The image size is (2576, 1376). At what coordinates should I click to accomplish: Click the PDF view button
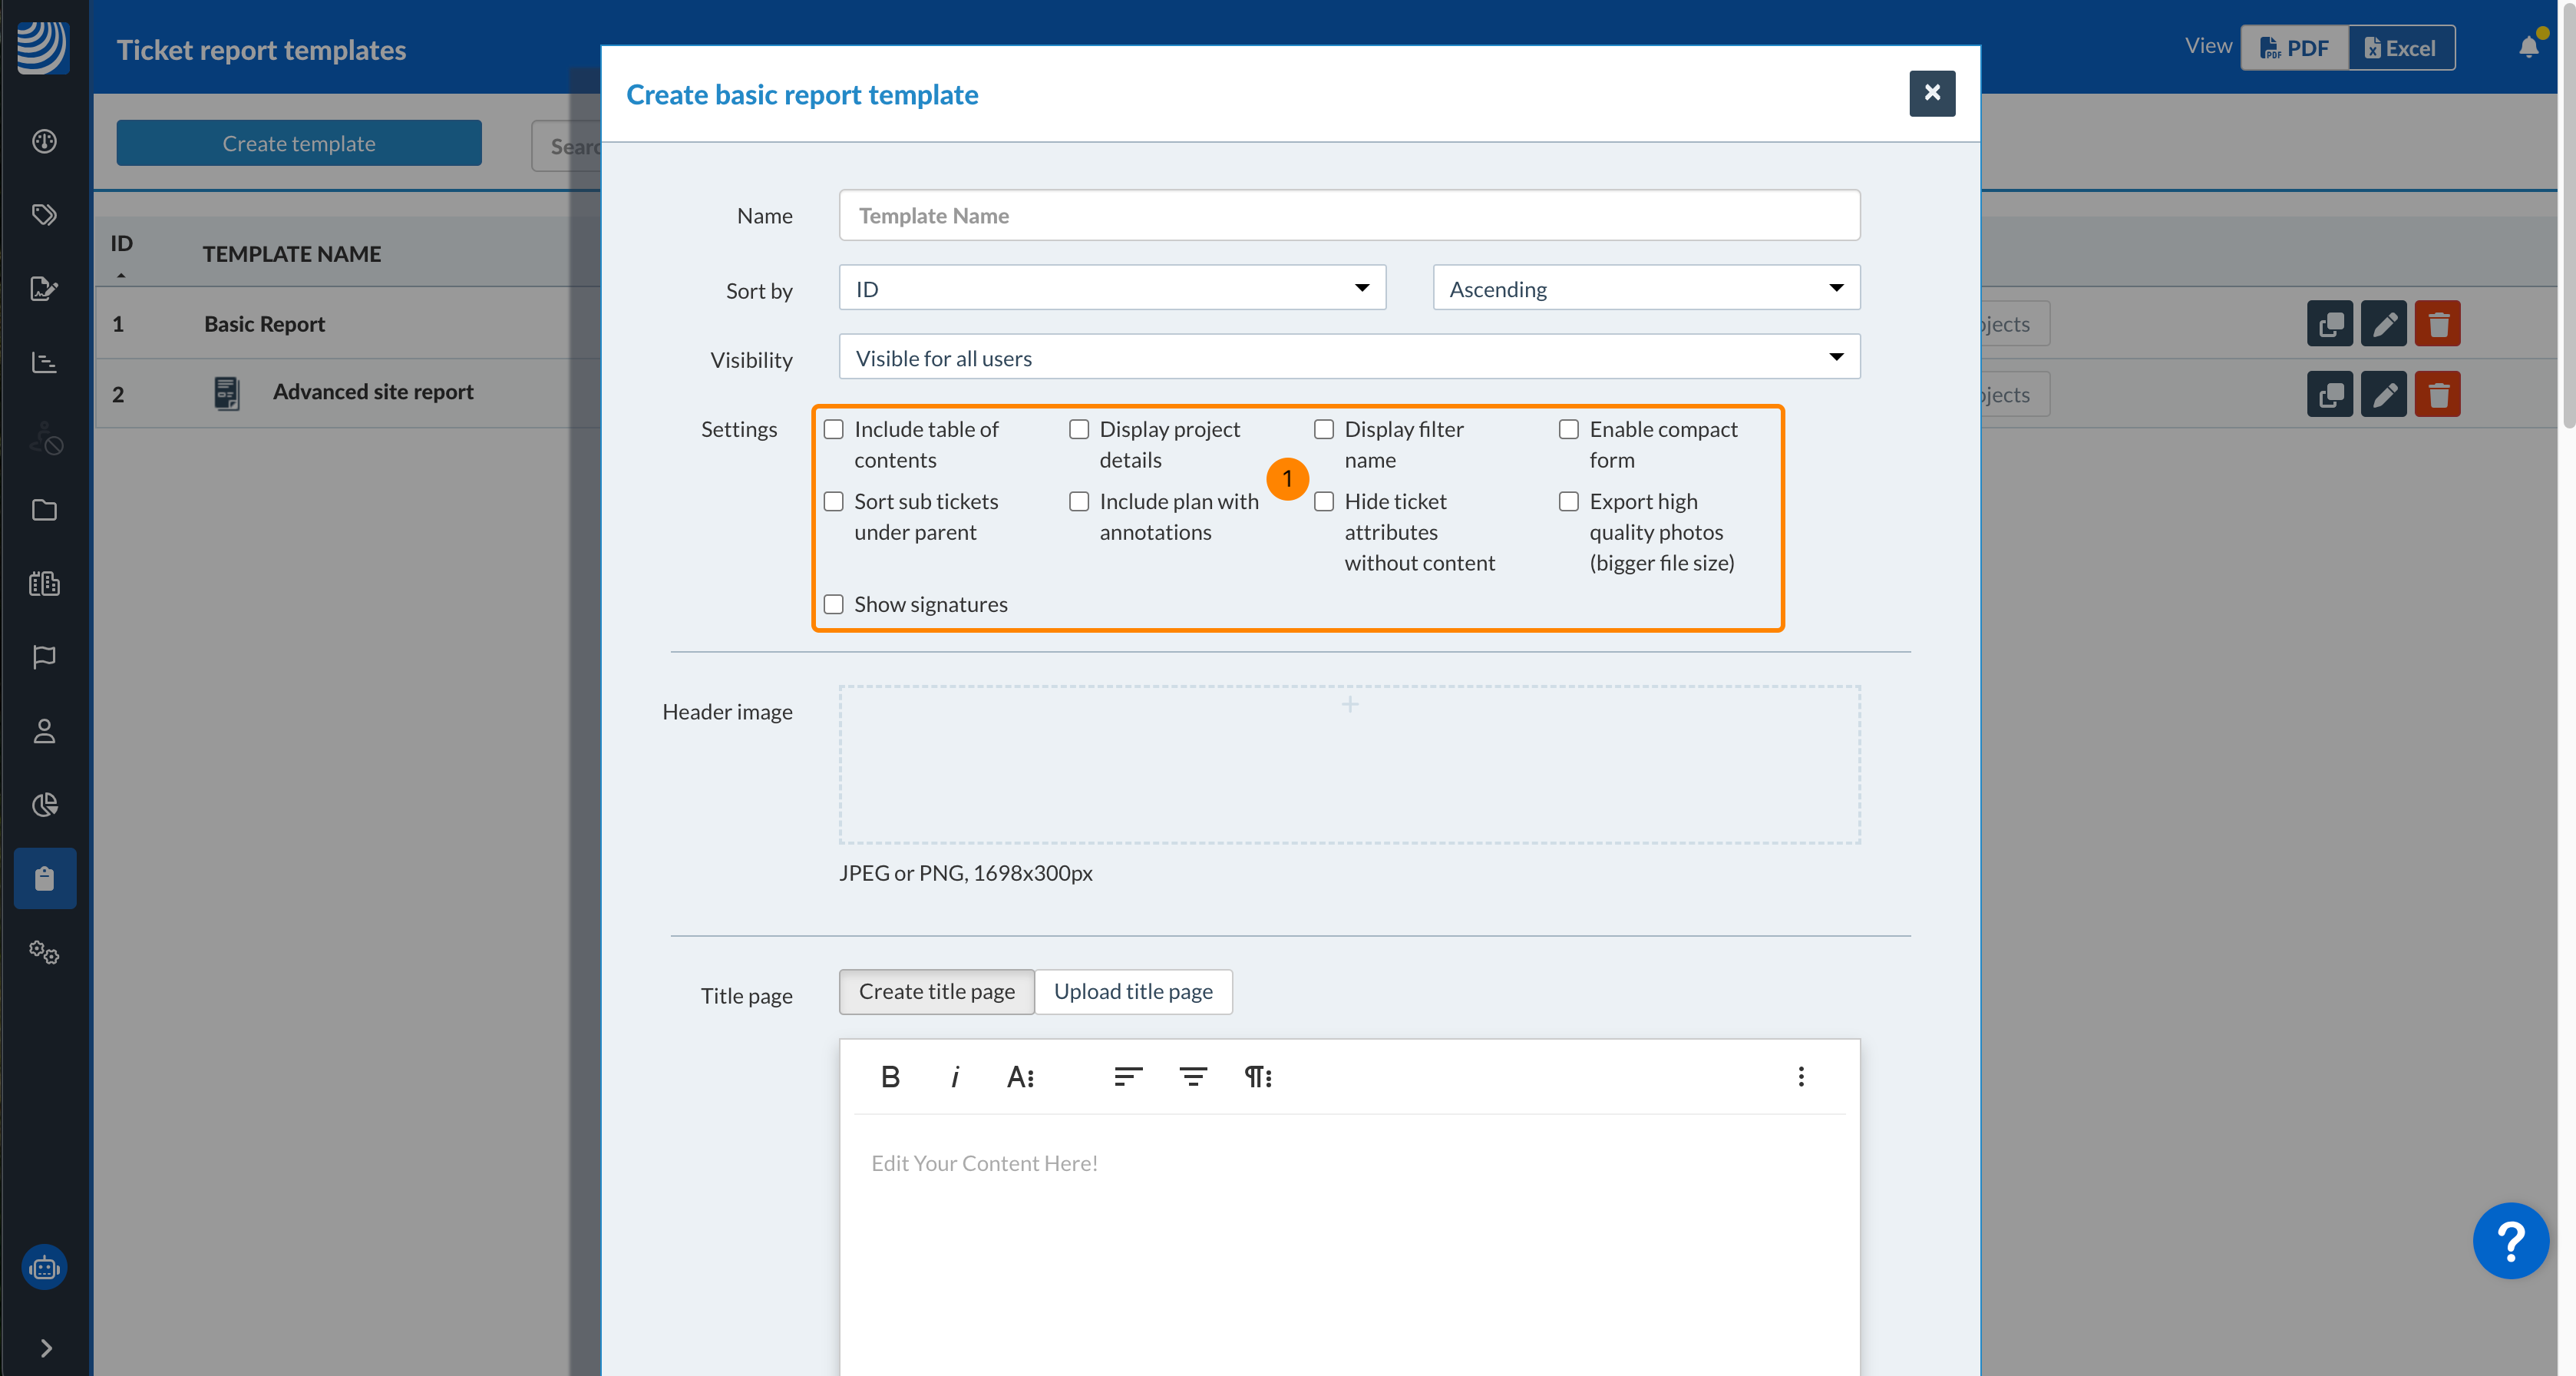click(2295, 48)
